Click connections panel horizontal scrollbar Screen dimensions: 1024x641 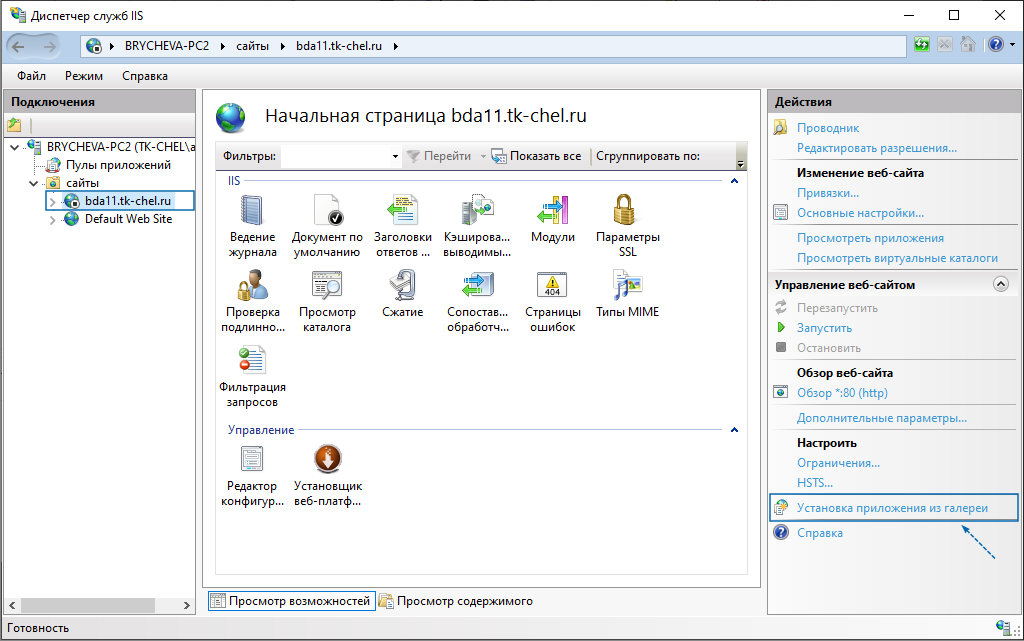(88, 605)
